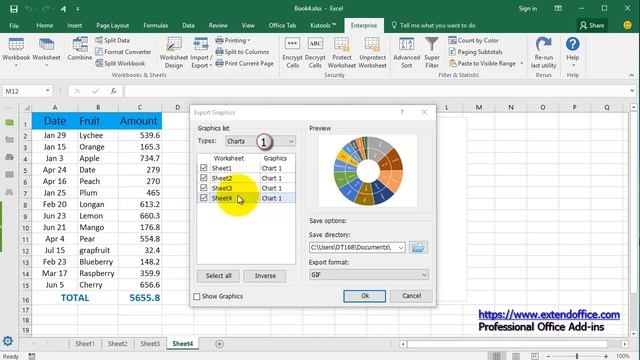640x360 pixels.
Task: Click Split to Columns tool
Action: click(242, 52)
